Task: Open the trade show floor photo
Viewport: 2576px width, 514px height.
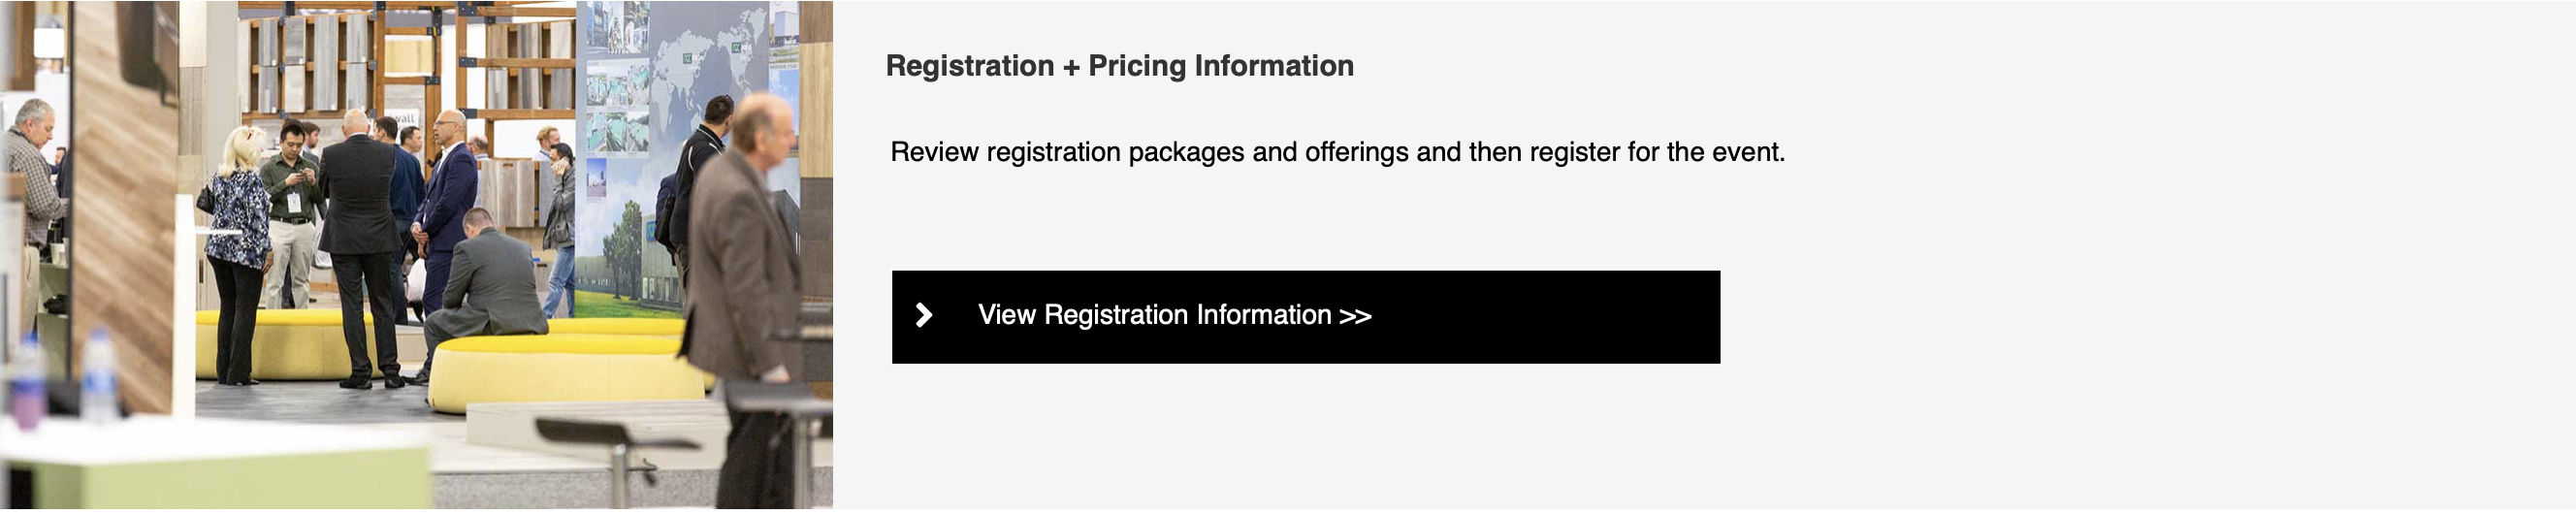Action: (416, 255)
